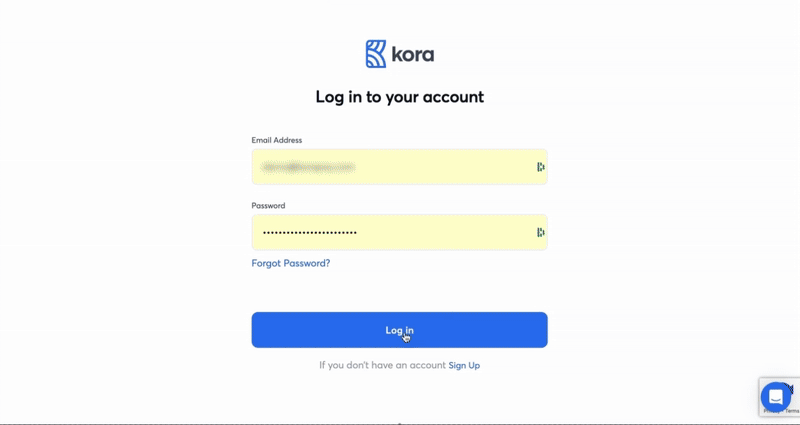This screenshot has height=425, width=800.
Task: Click the "If you don't have an account" text
Action: (382, 365)
